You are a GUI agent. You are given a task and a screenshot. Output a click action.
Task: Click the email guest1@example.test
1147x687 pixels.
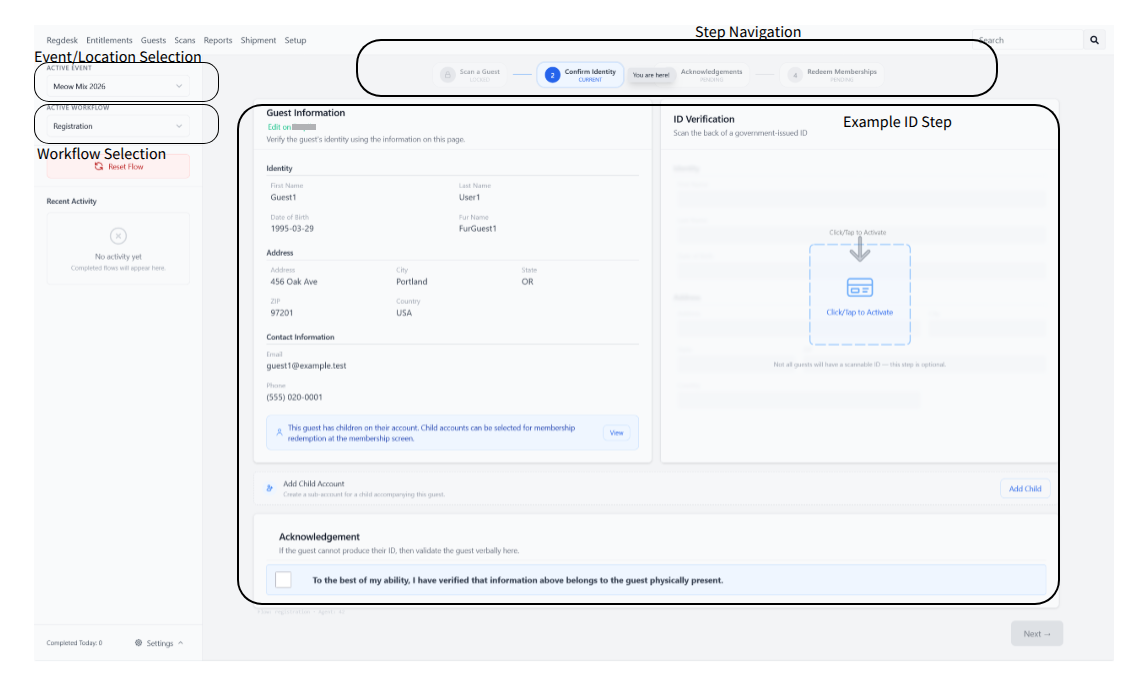click(307, 366)
